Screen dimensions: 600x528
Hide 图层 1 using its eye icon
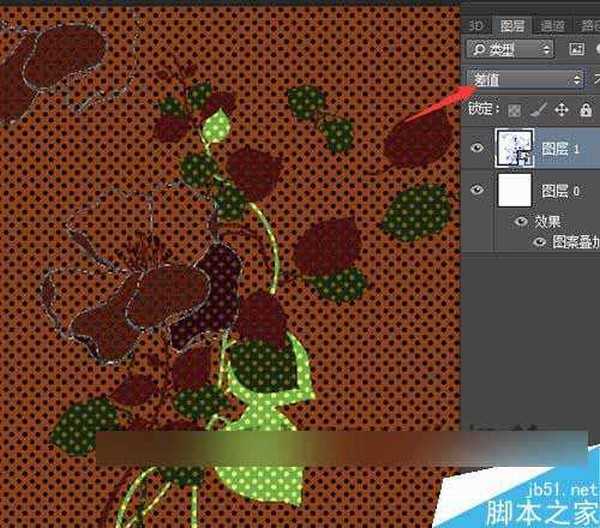477,148
